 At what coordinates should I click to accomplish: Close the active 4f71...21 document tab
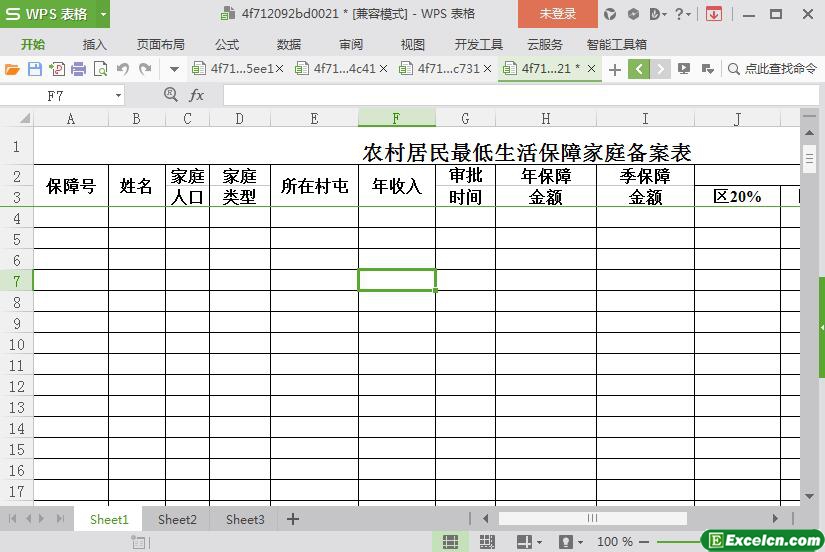point(591,68)
